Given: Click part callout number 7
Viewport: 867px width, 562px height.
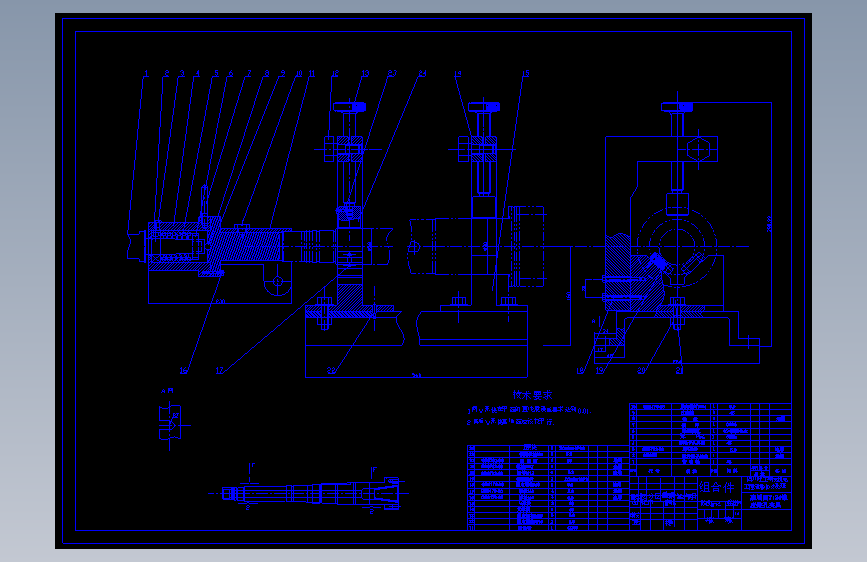Looking at the screenshot, I should coord(249,74).
